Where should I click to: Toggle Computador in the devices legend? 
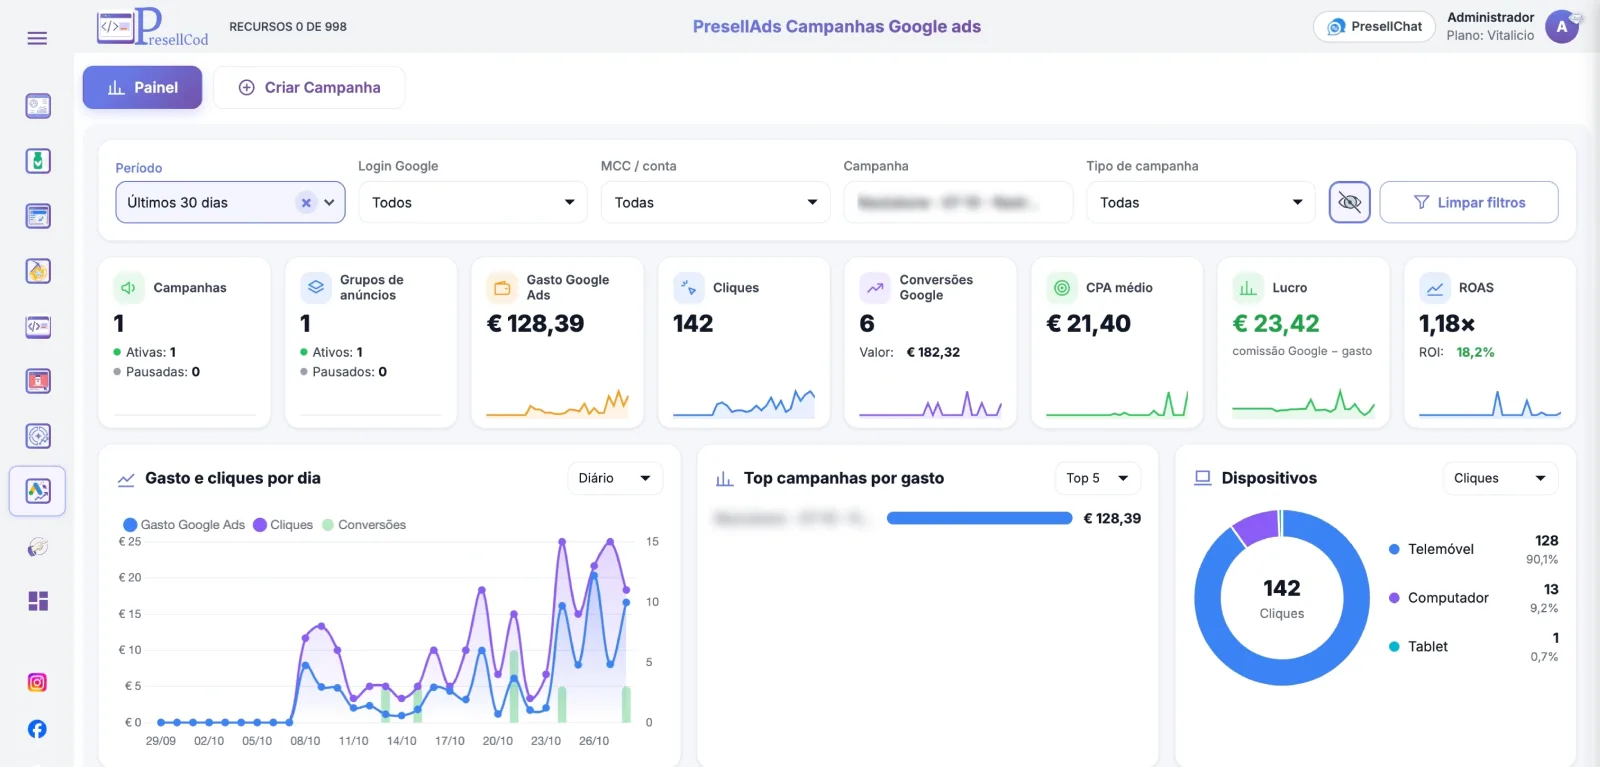coord(1439,598)
